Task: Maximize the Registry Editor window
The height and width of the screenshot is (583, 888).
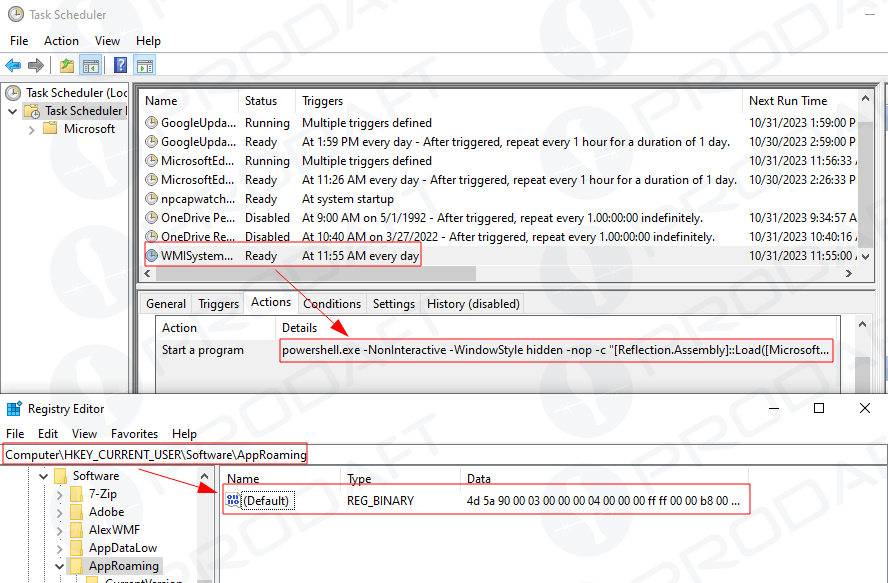Action: (819, 408)
